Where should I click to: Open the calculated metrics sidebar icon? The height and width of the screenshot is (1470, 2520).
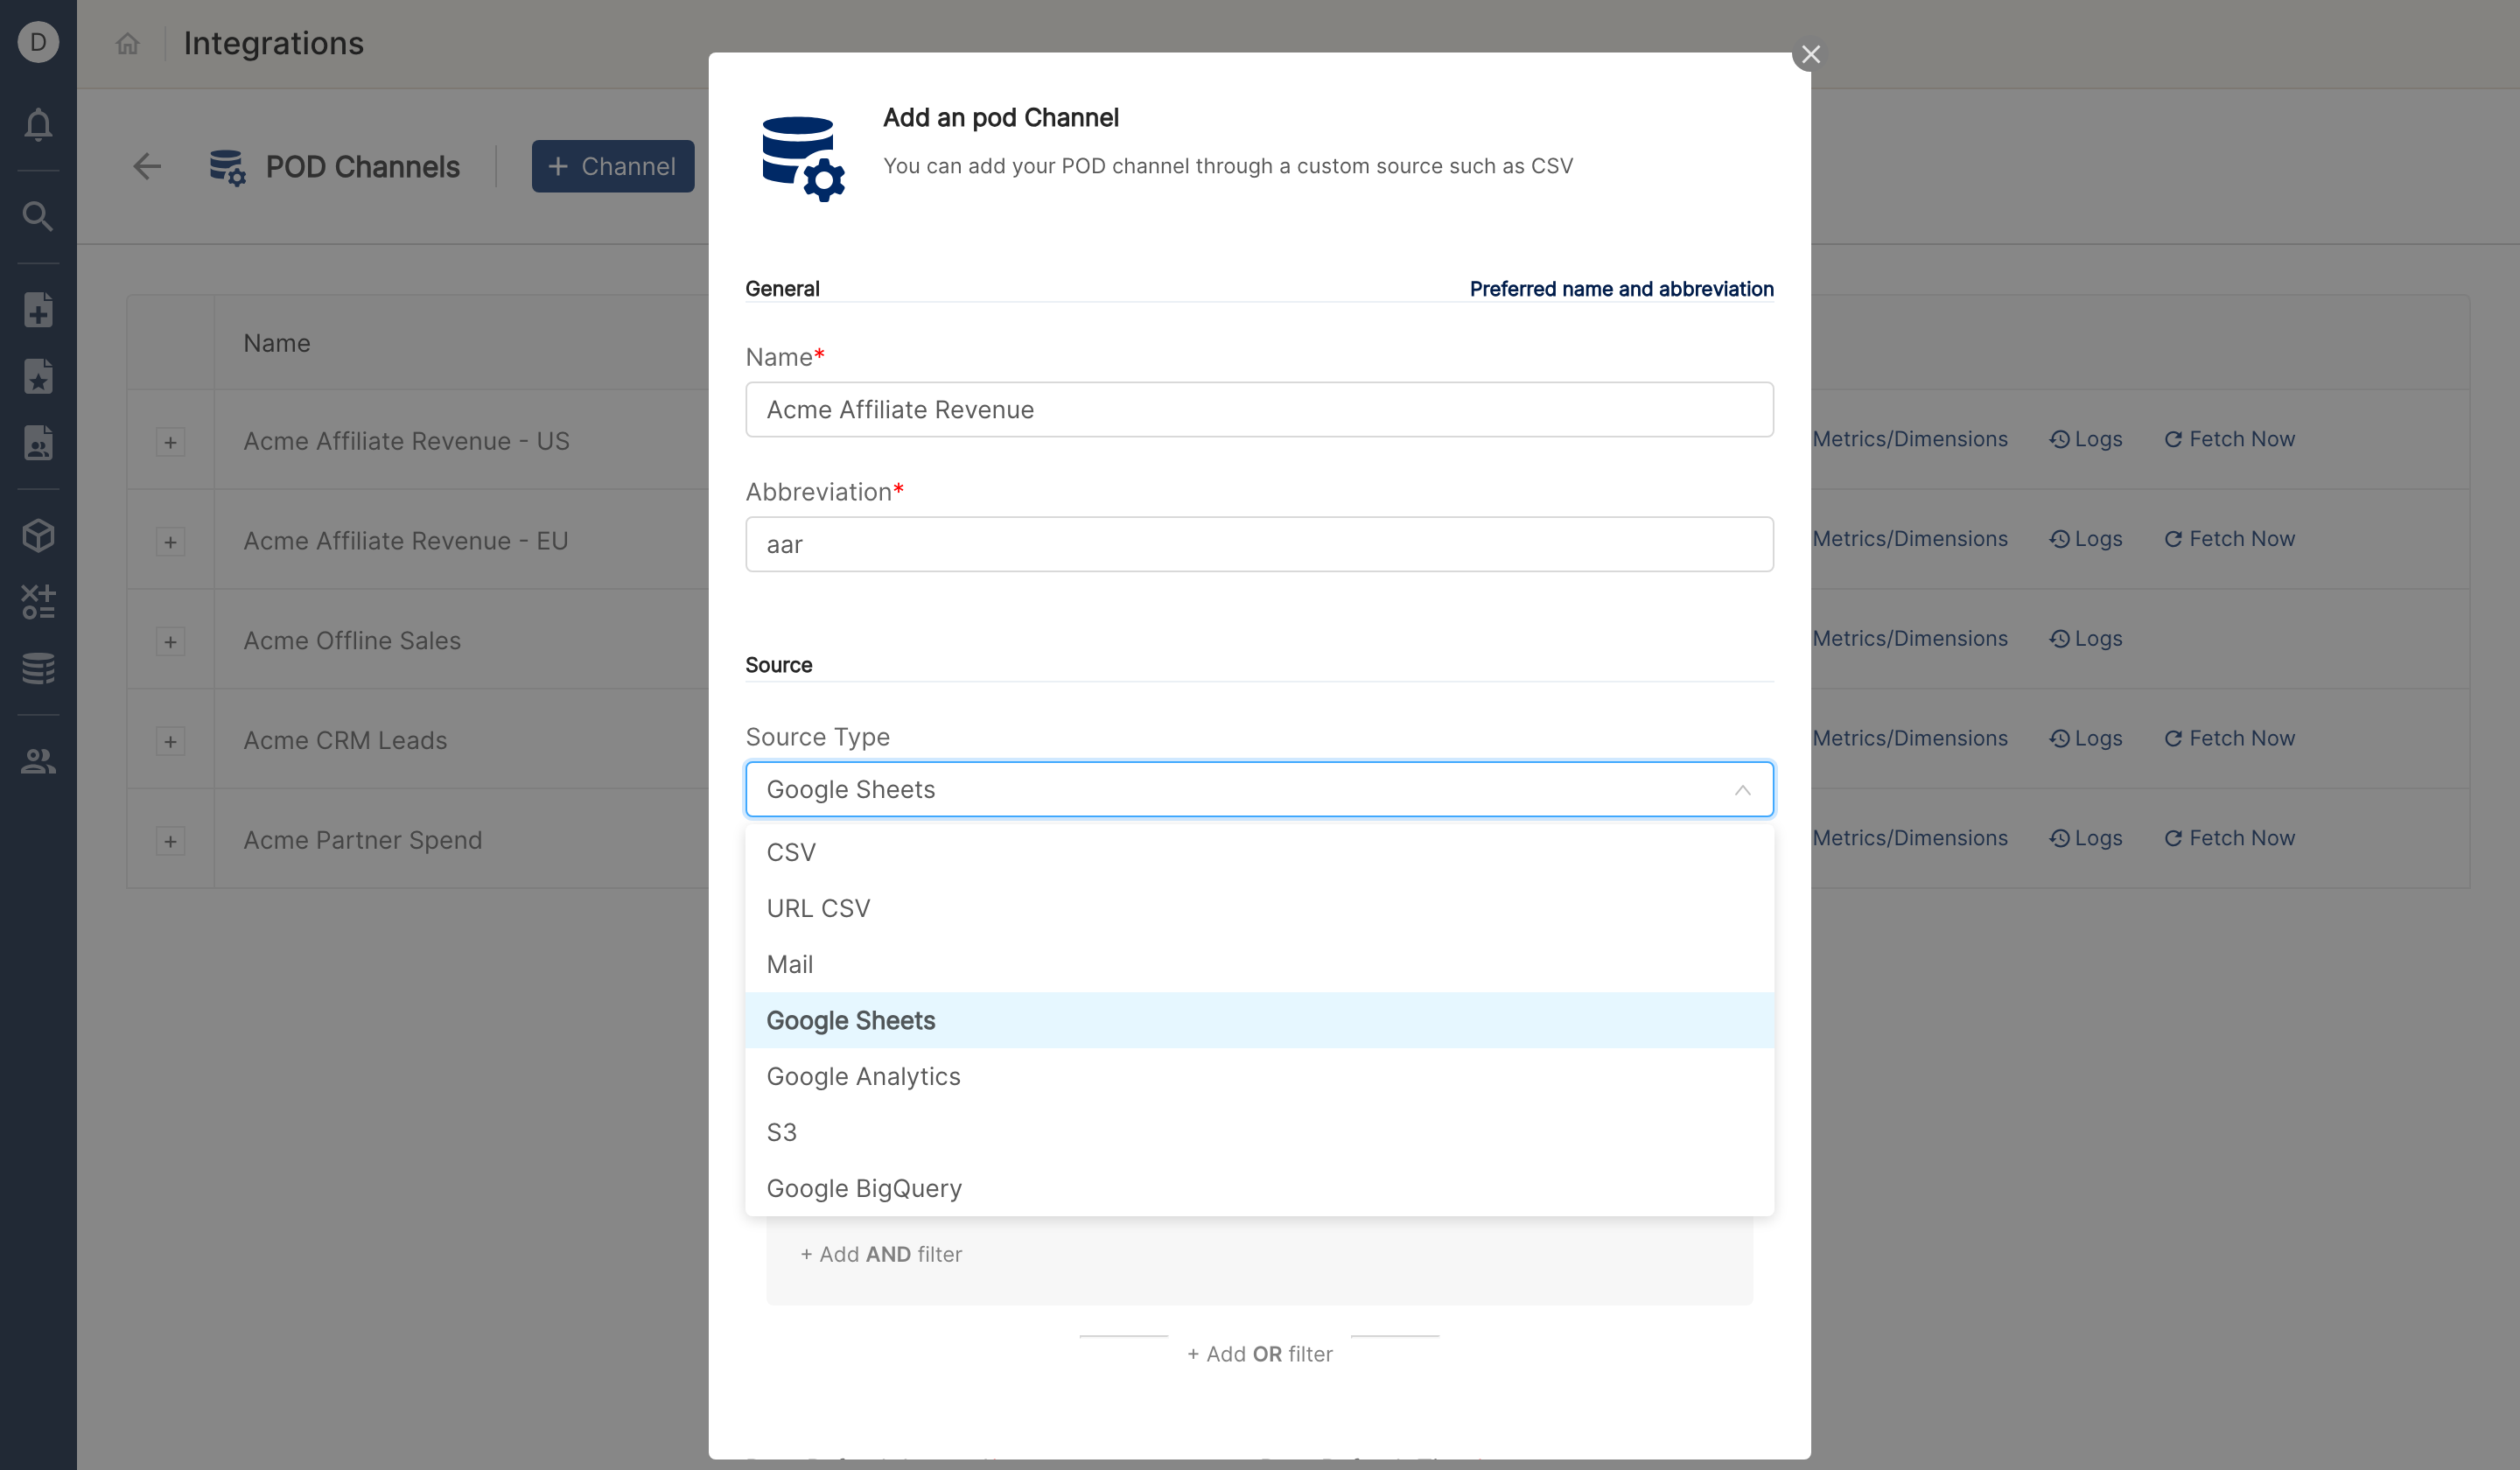point(38,602)
